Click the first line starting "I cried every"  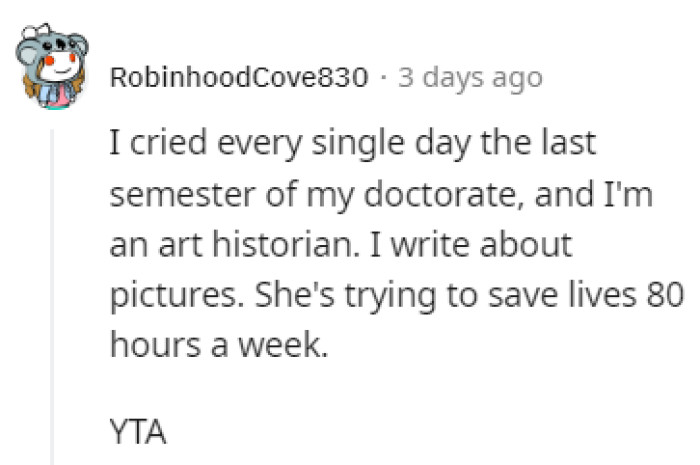[354, 145]
